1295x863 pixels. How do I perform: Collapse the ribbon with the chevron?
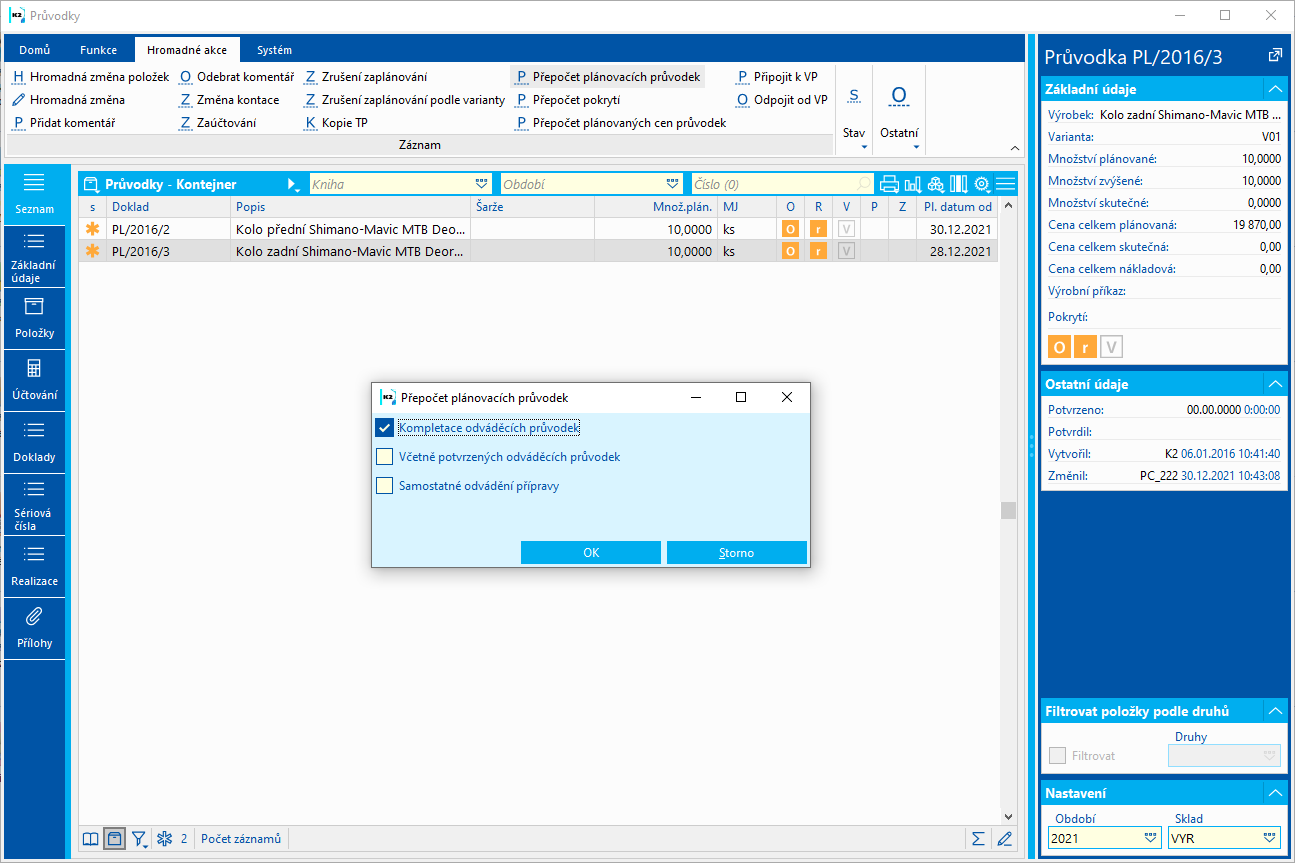point(1015,147)
